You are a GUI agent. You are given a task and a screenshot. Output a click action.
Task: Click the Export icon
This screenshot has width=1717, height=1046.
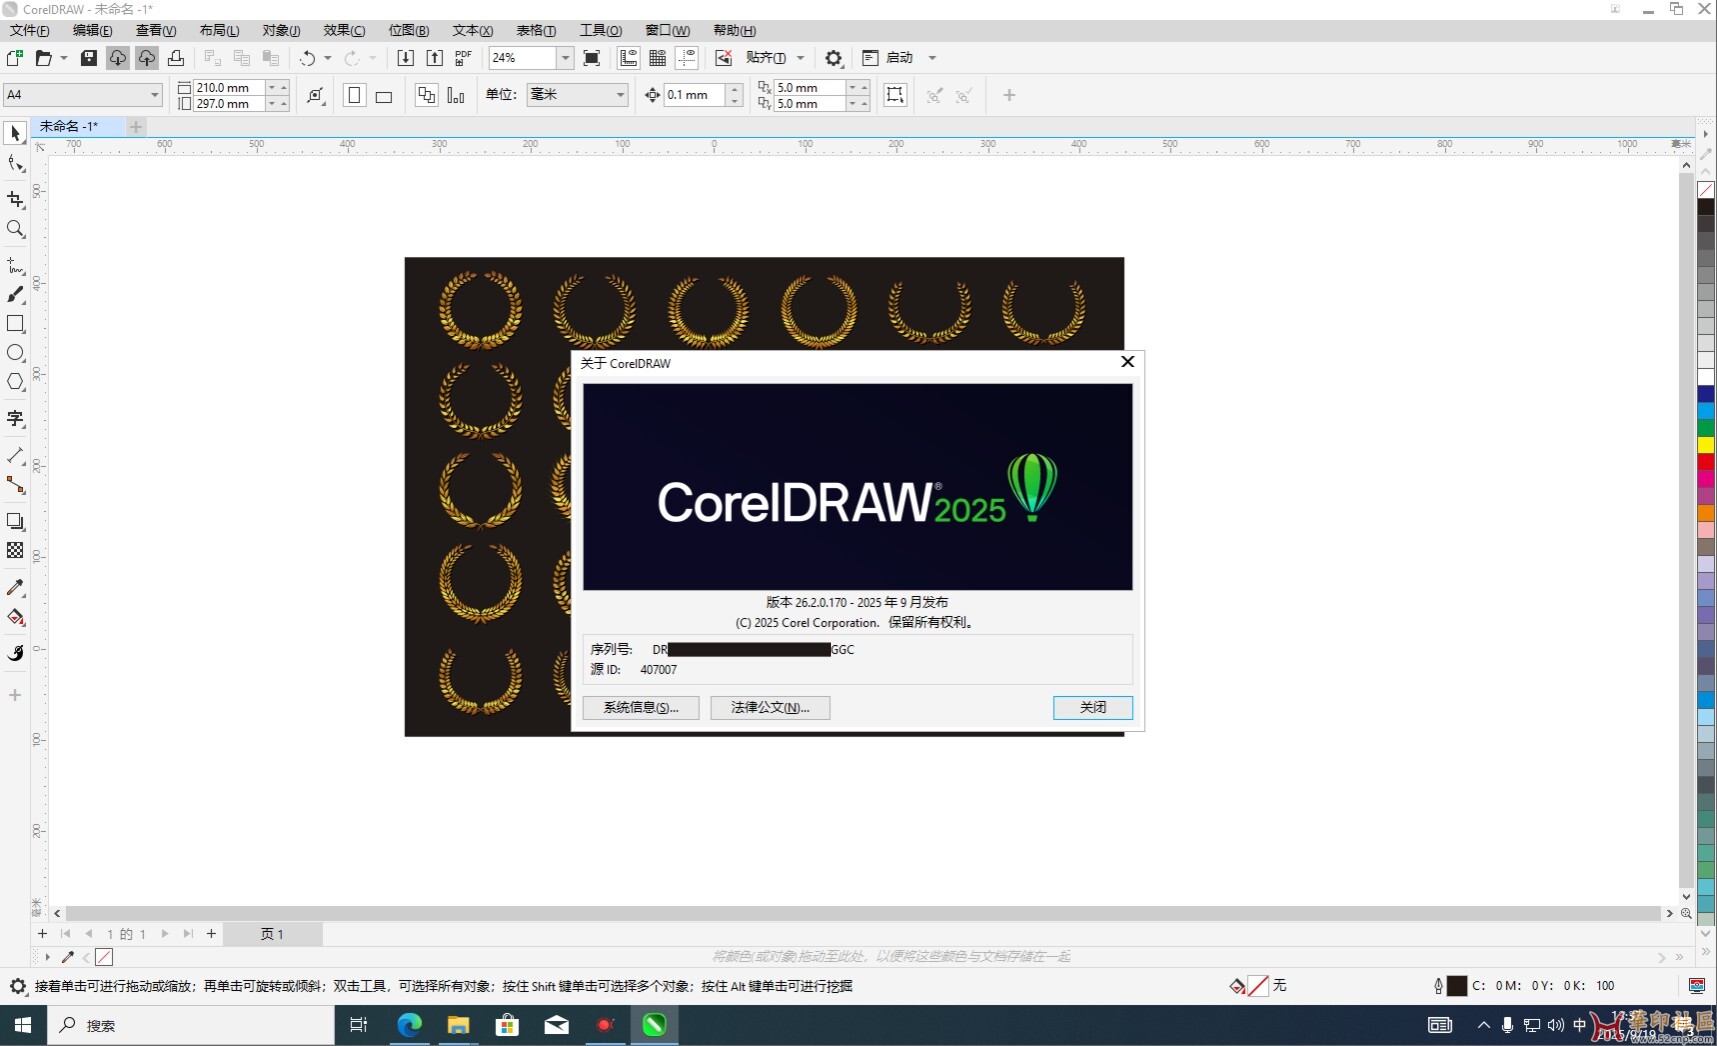[434, 58]
